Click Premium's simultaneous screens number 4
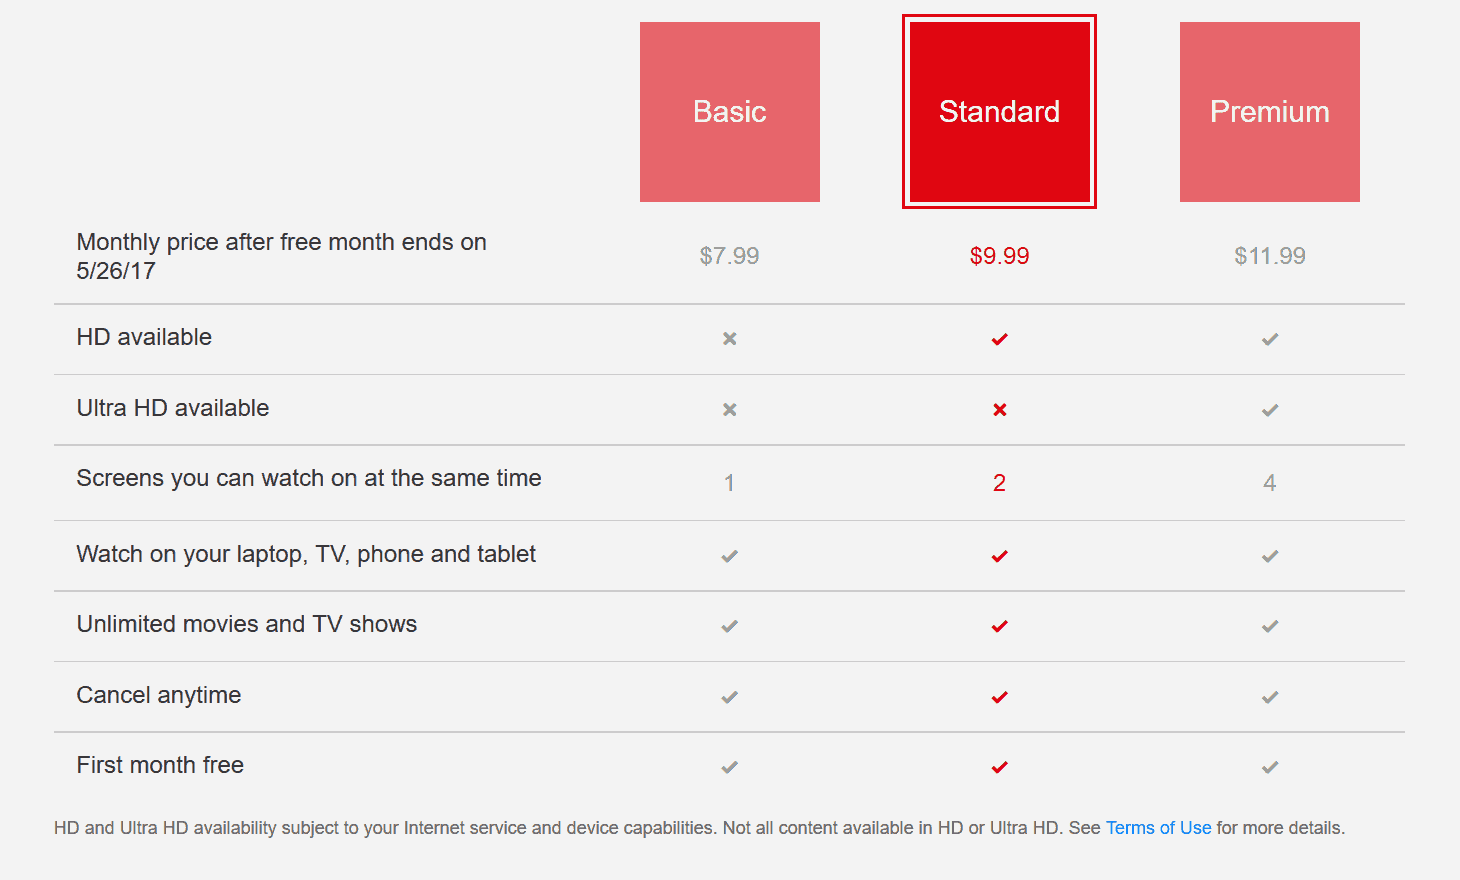 1270,483
